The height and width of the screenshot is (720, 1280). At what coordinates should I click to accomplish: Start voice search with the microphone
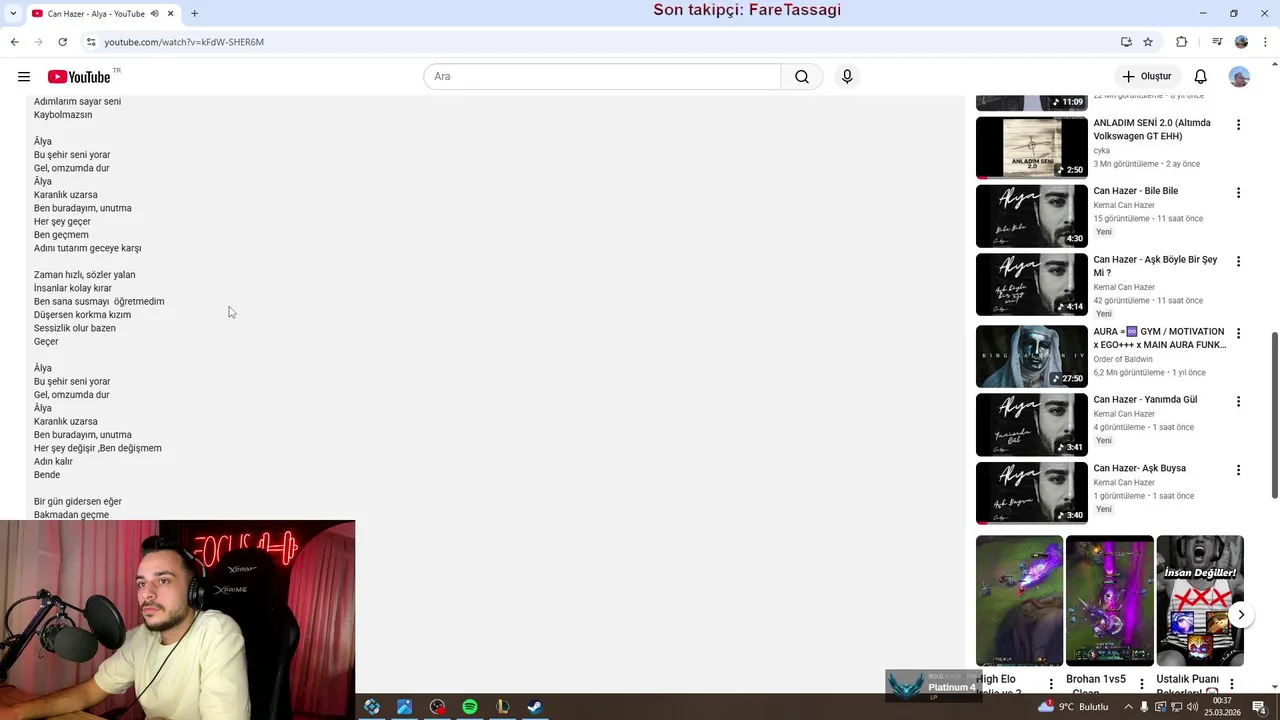click(847, 77)
